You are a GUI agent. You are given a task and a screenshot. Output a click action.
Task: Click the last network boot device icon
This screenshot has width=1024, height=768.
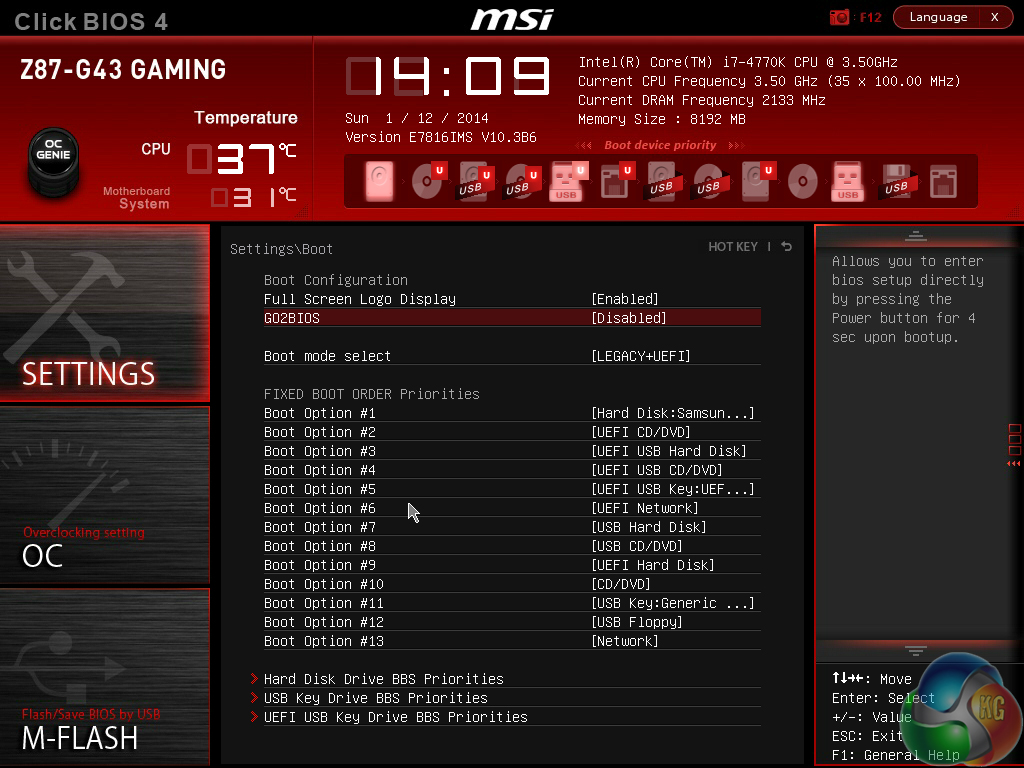944,181
